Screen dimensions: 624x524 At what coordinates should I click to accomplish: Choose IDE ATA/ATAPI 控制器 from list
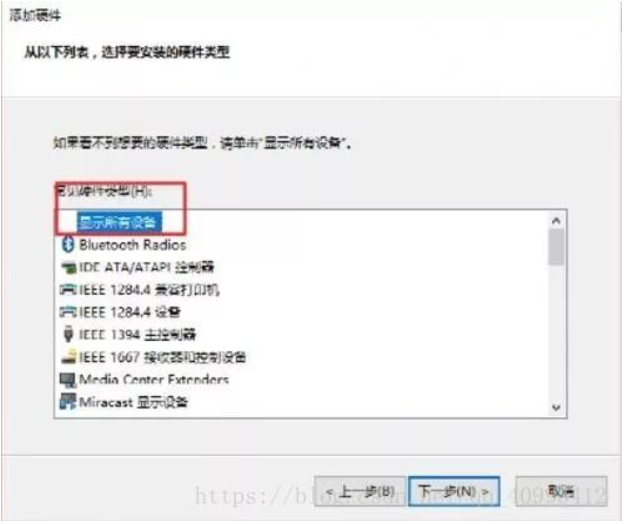tap(146, 267)
